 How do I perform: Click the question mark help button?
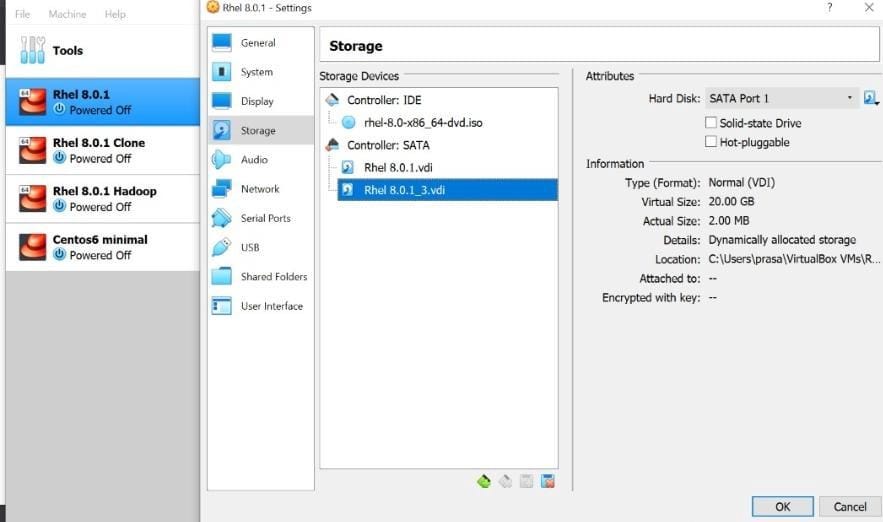point(830,7)
